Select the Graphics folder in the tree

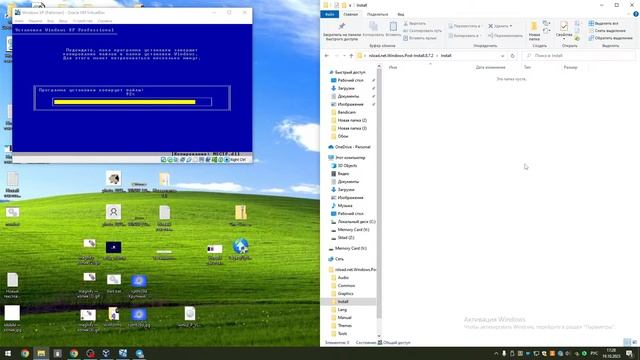point(345,293)
